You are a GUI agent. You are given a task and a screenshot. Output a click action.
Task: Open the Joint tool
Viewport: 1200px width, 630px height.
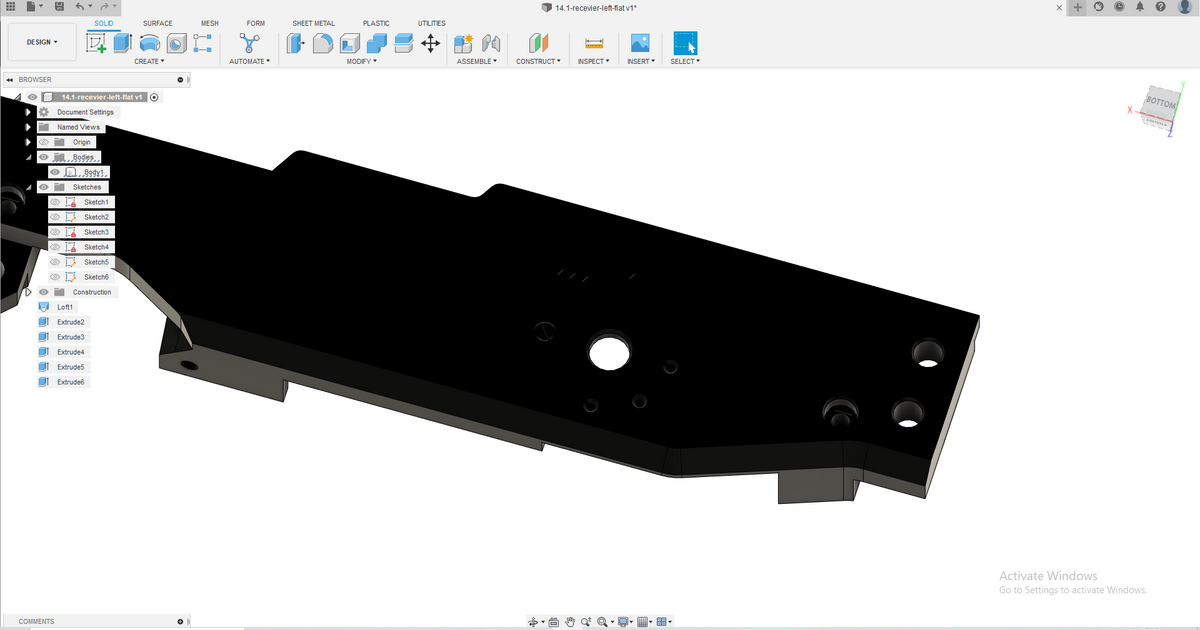[x=490, y=43]
